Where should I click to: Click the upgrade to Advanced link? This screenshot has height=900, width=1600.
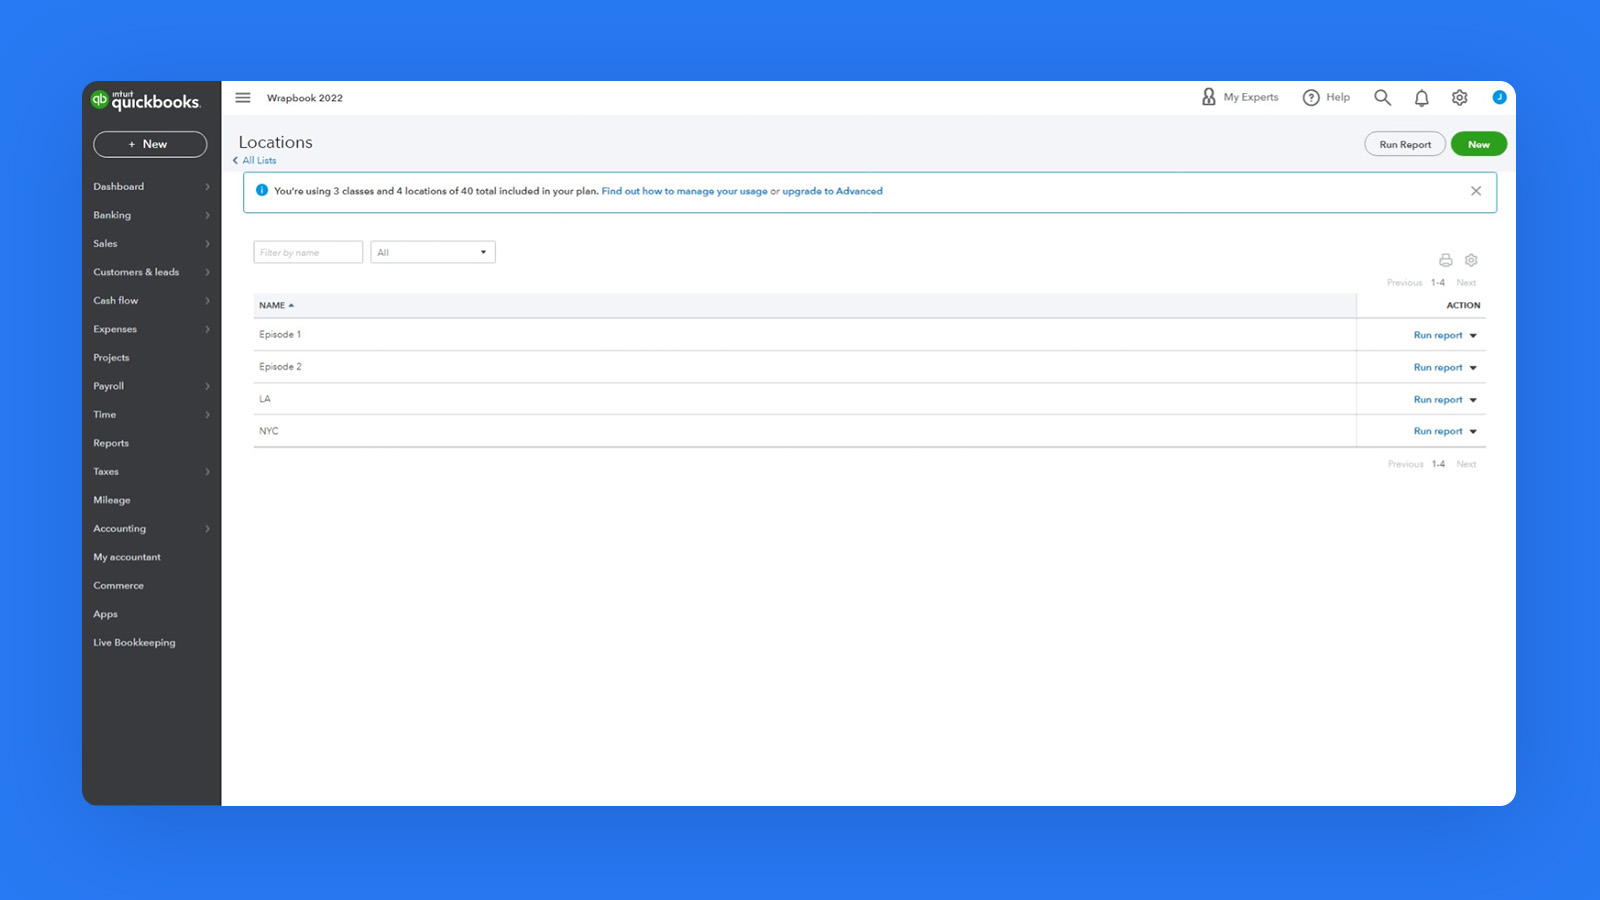[830, 191]
